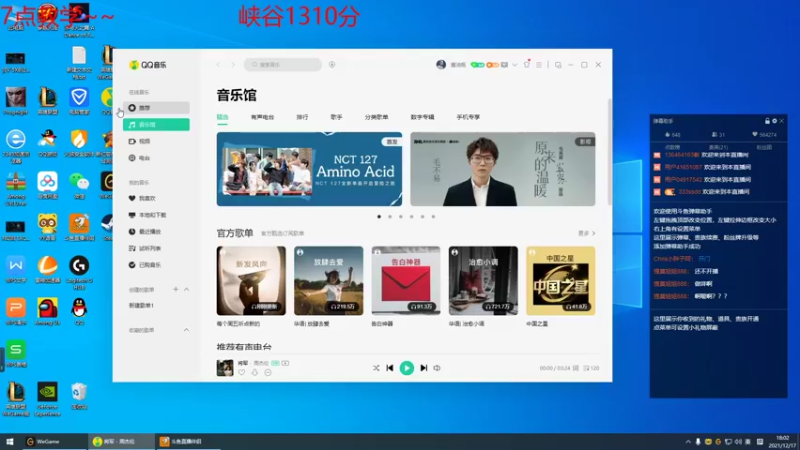Image resolution: width=800 pixels, height=450 pixels.
Task: Click the song recognition icon beside search
Action: point(332,65)
